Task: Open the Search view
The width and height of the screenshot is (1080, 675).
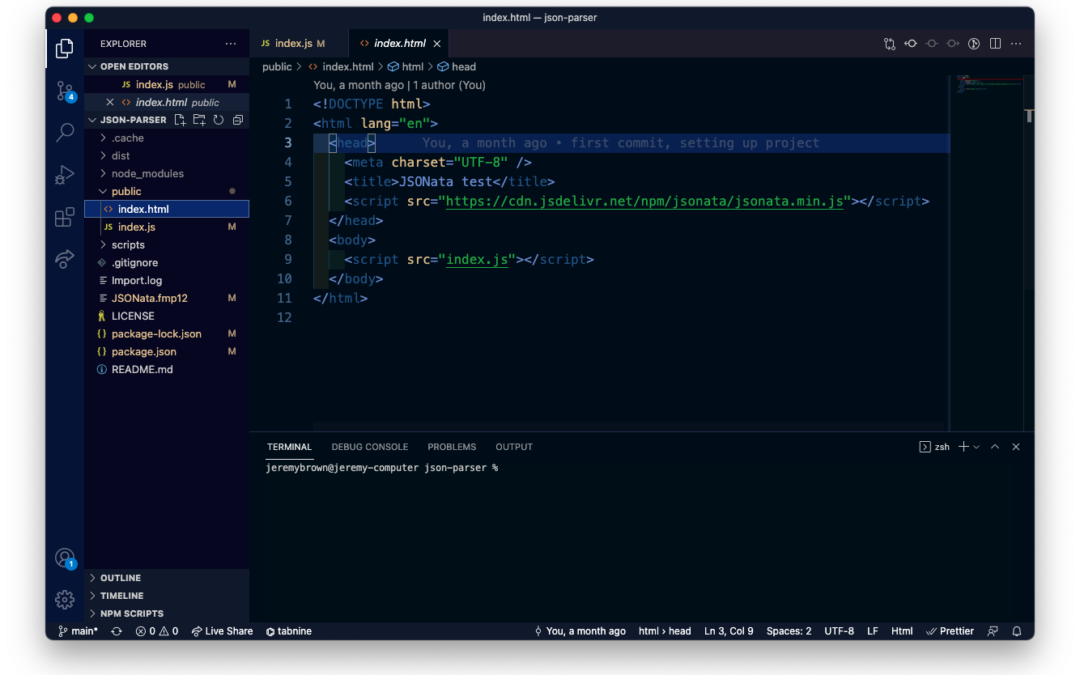Action: 65,132
